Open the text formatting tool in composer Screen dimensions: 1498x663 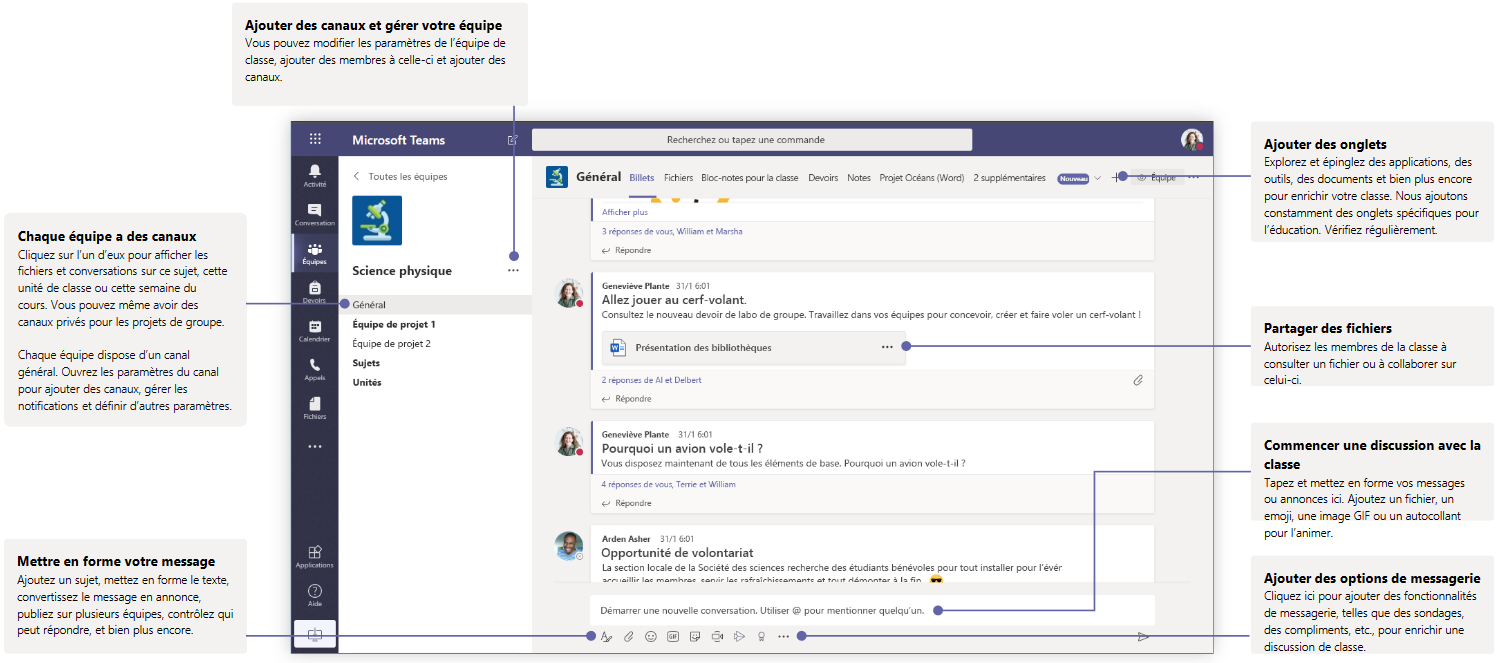[606, 636]
